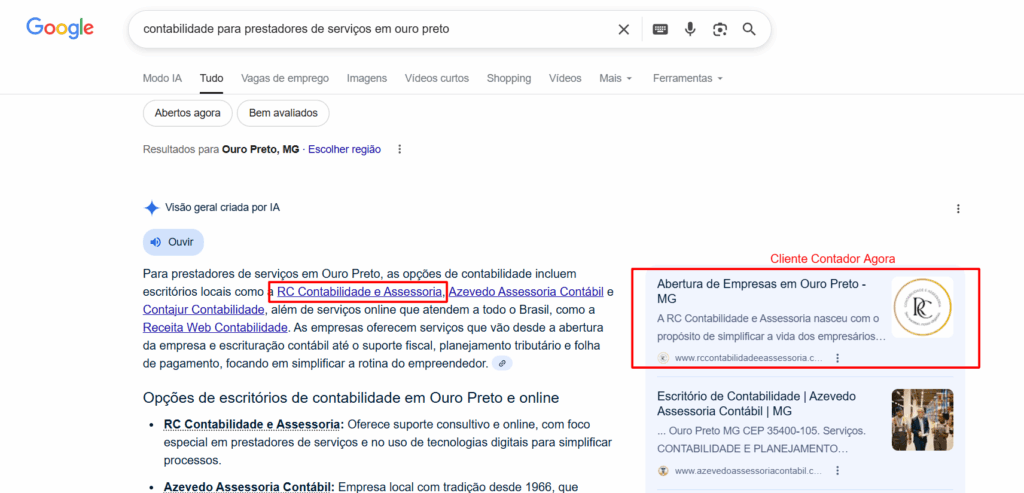Open the Azevedo Assessoria Contábil link
Viewport: 1024px width, 493px height.
pos(526,292)
